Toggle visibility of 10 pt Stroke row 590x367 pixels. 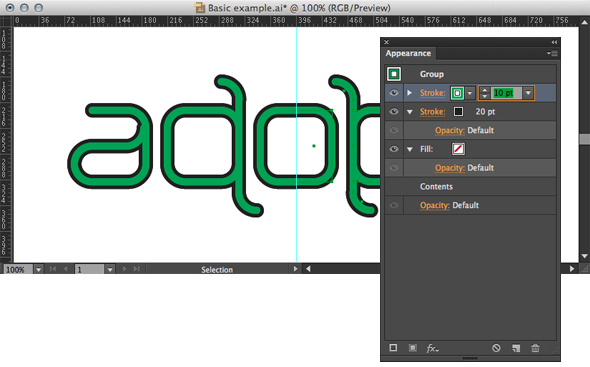coord(394,93)
